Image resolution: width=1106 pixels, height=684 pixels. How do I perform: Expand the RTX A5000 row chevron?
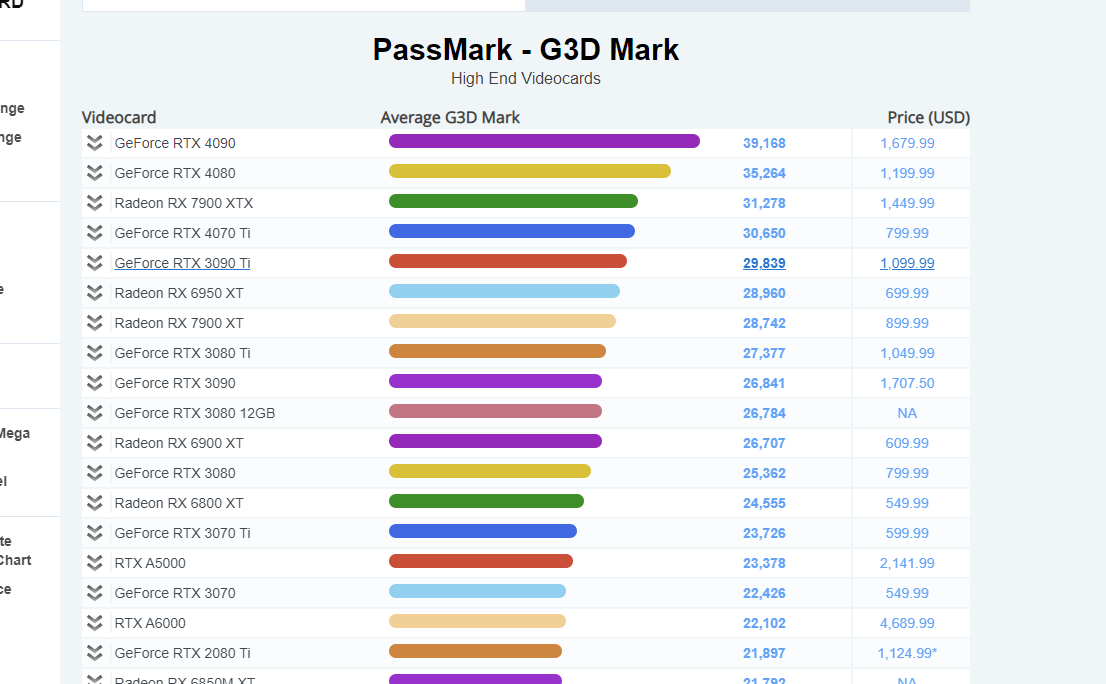click(x=95, y=563)
